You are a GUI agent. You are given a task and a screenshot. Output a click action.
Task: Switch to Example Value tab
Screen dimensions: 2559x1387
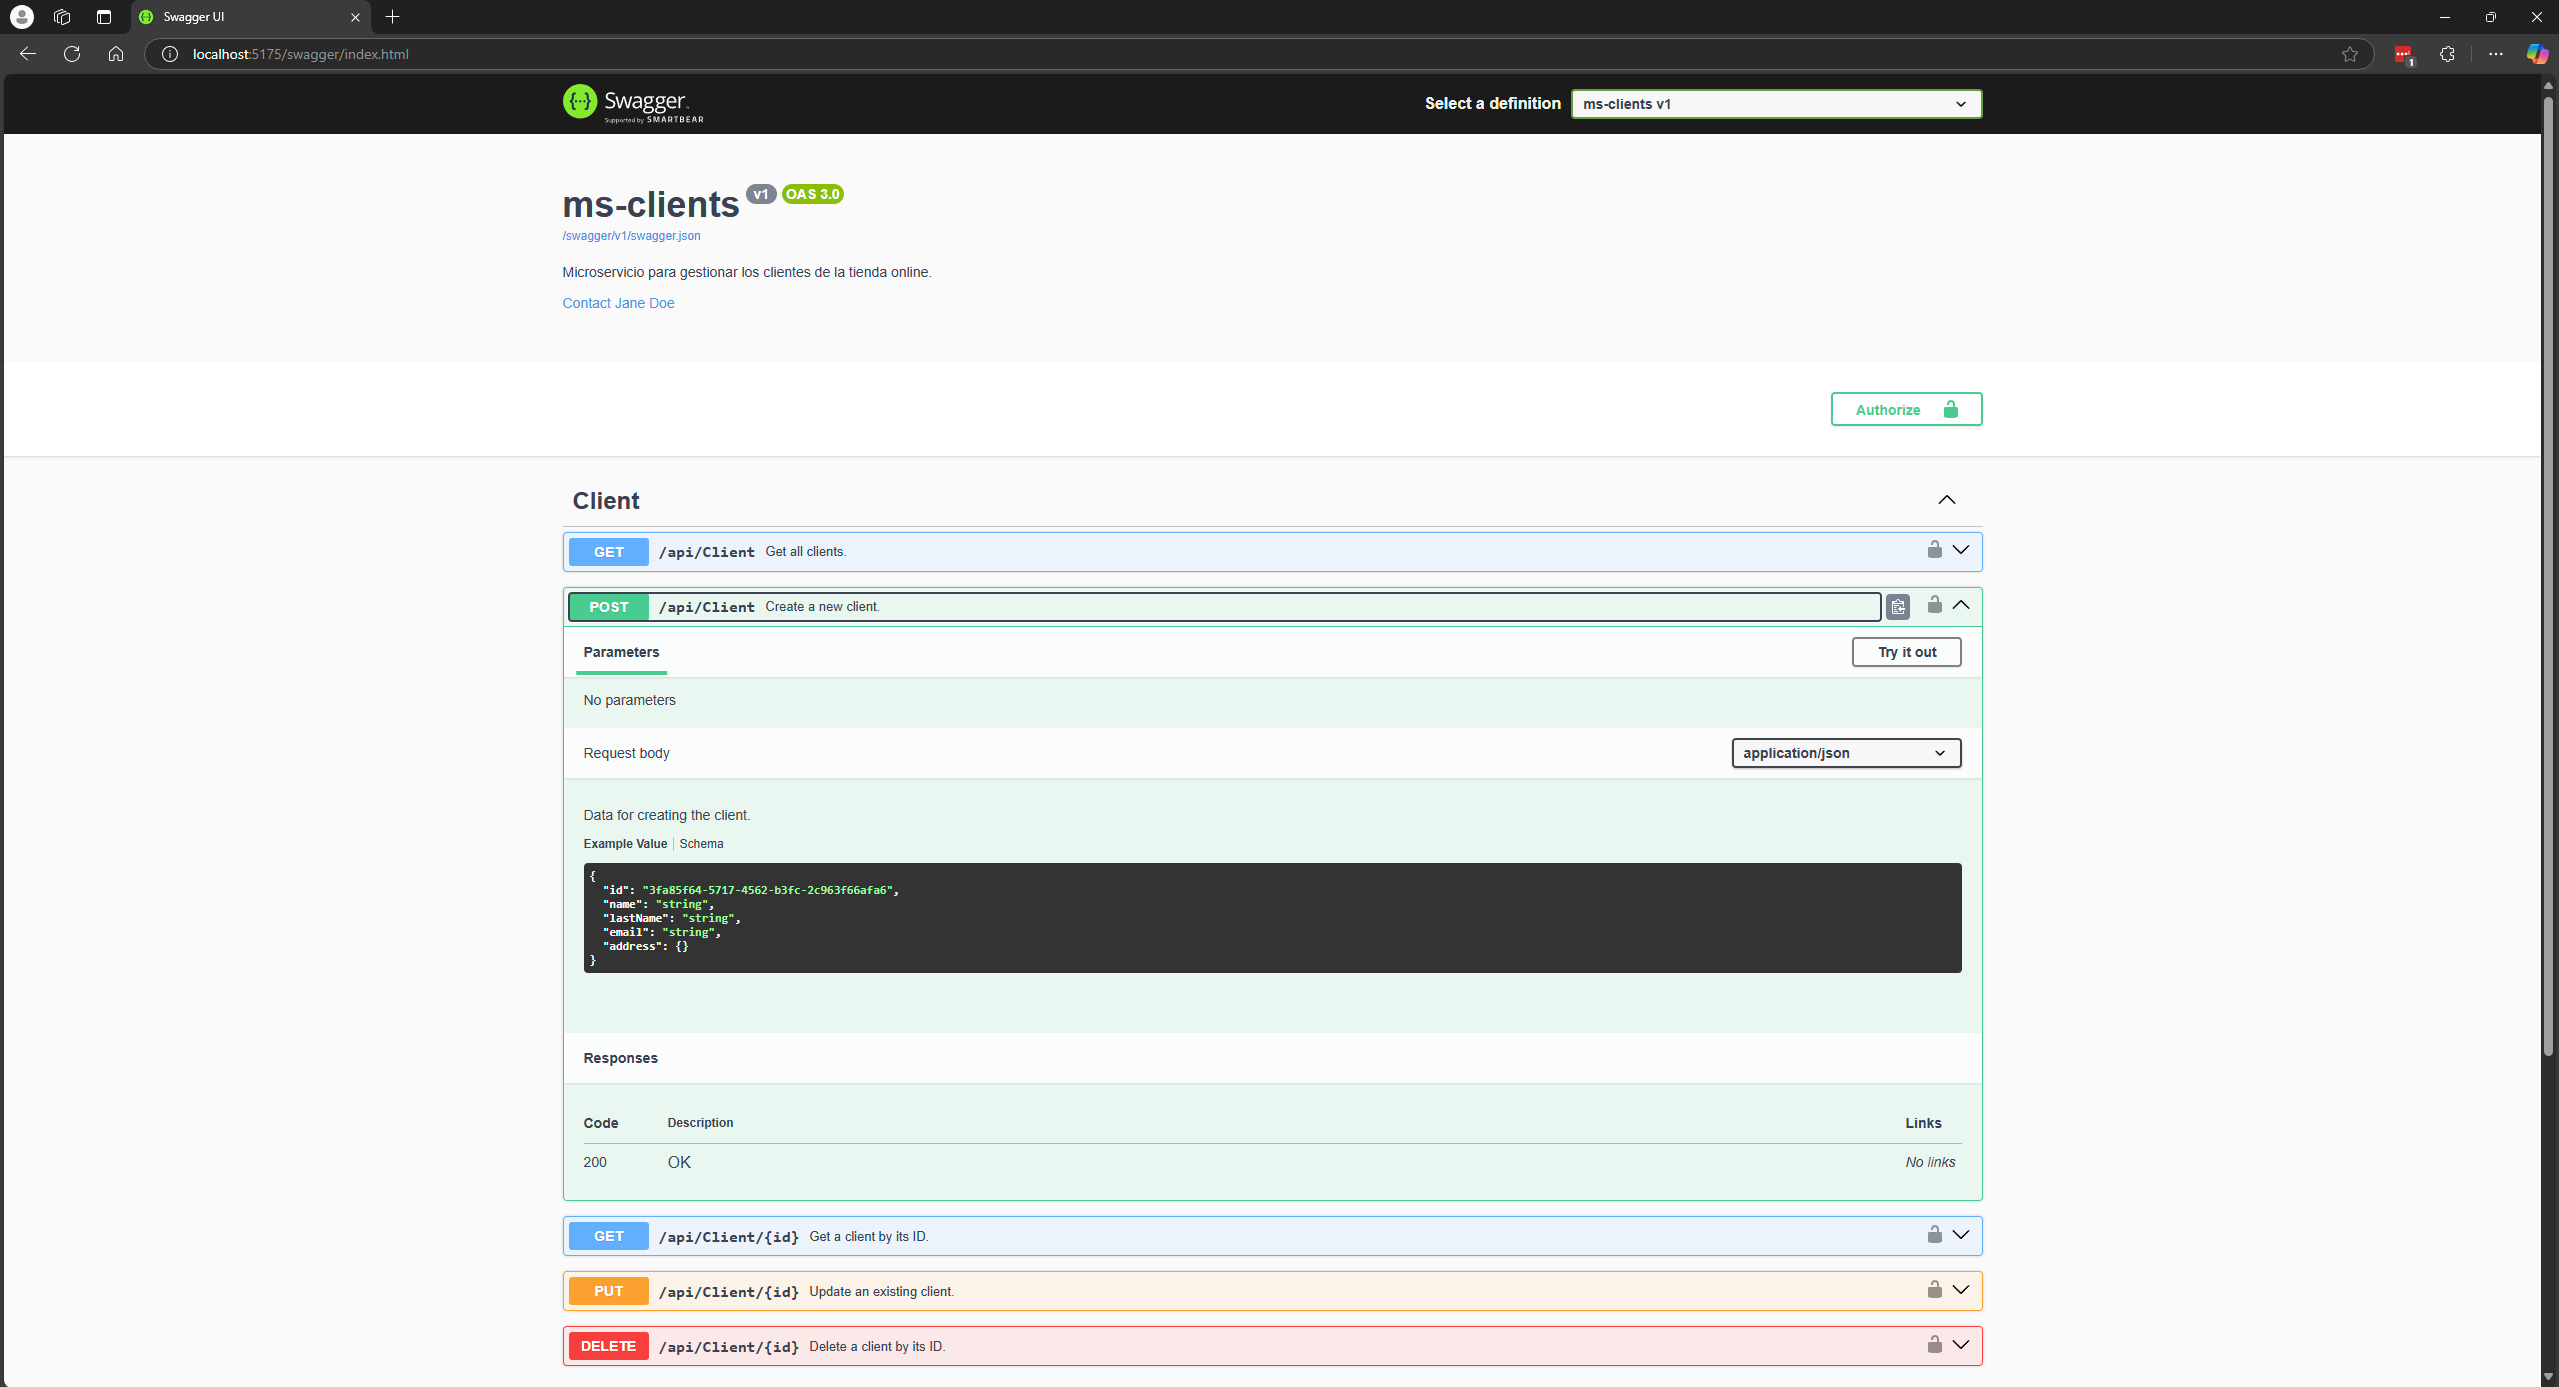click(x=625, y=844)
